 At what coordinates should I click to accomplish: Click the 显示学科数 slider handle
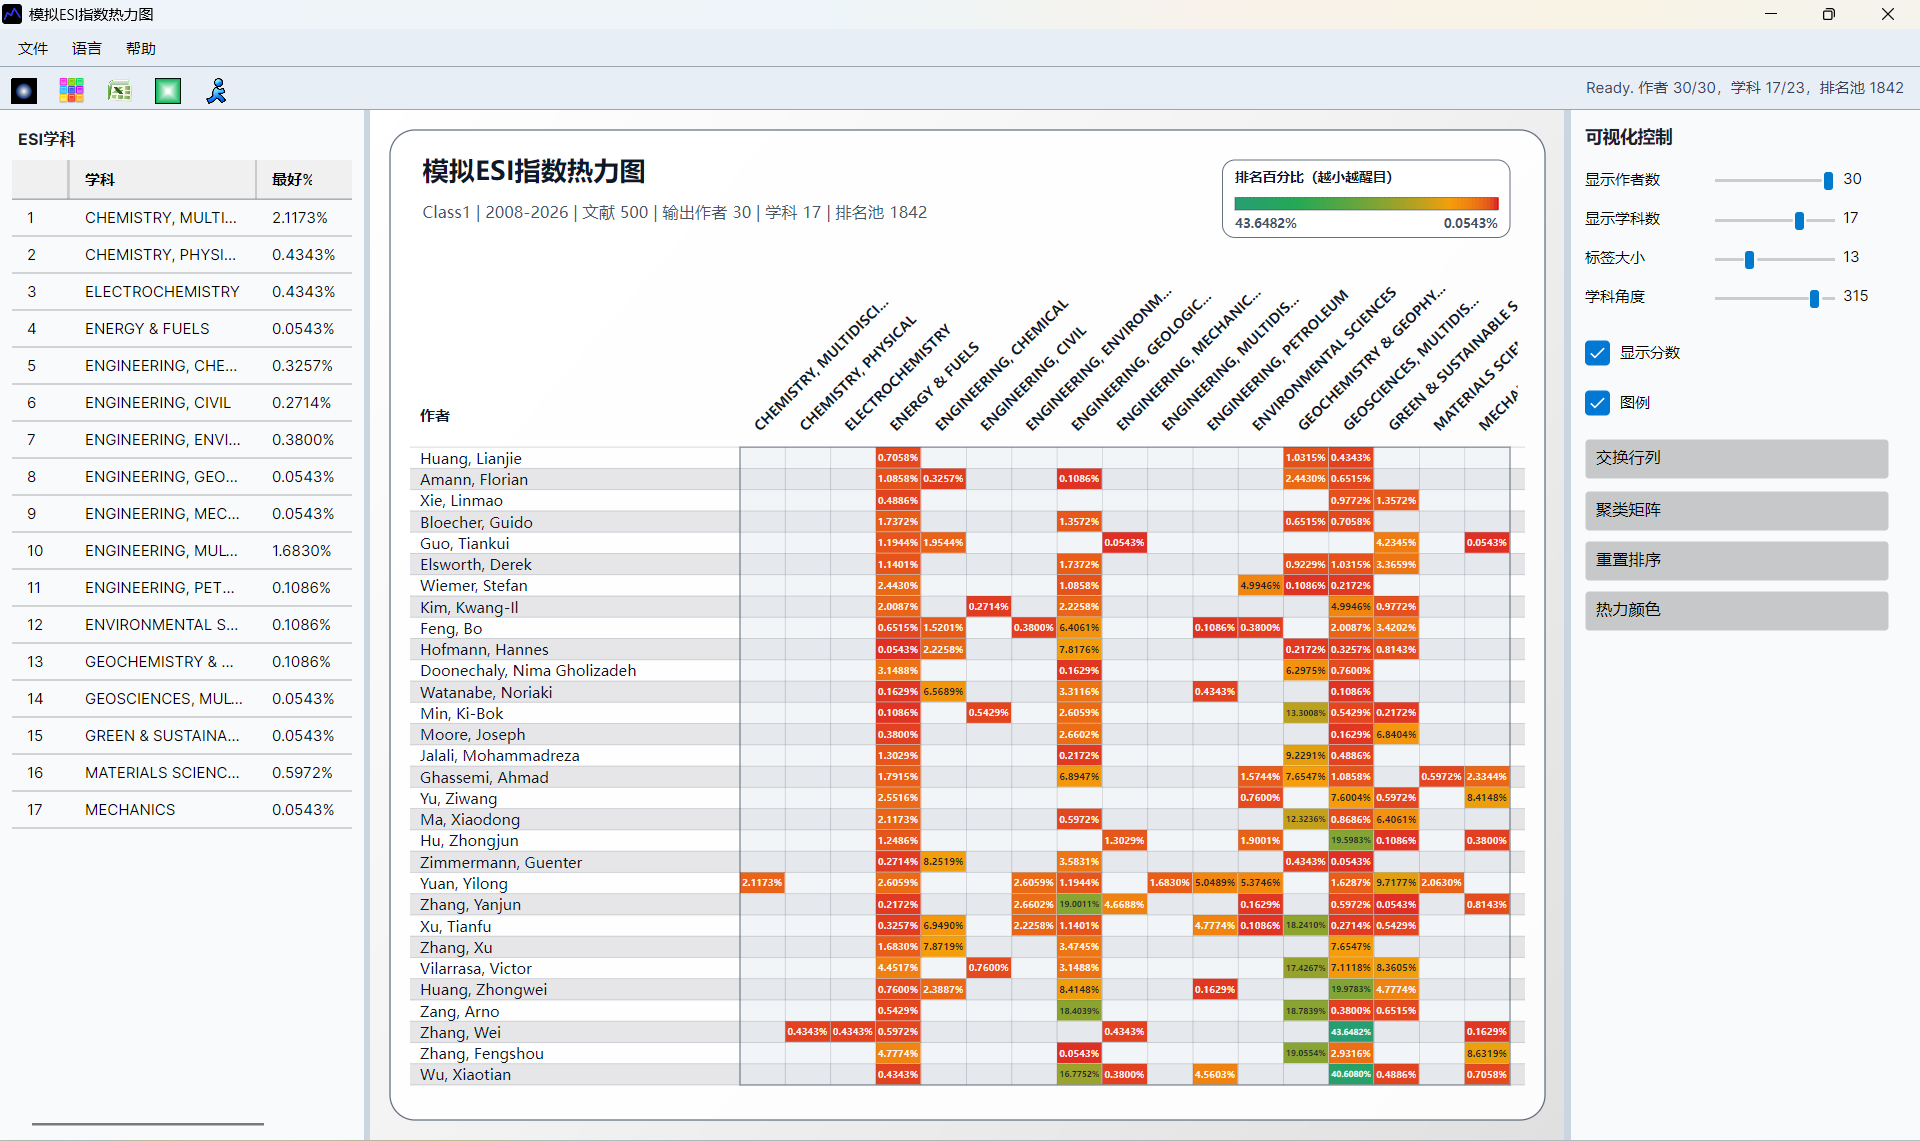coord(1799,220)
